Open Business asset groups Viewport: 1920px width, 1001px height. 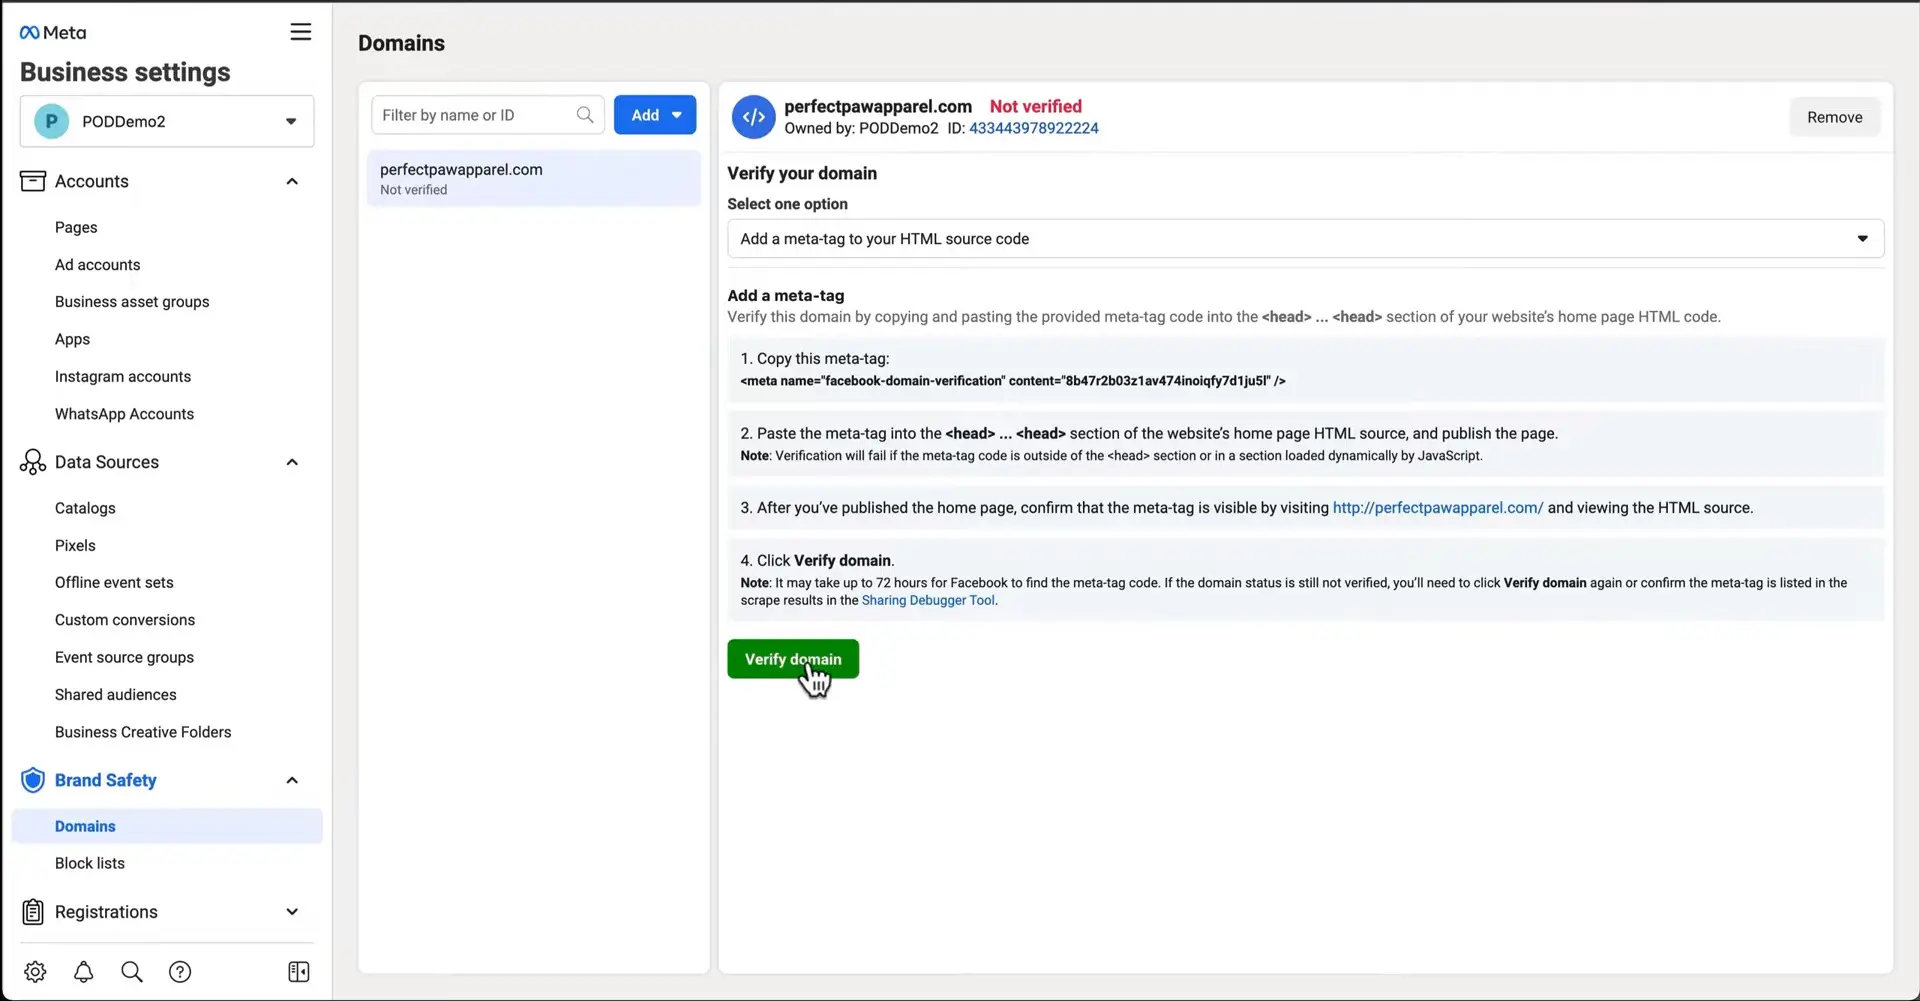pyautogui.click(x=132, y=302)
